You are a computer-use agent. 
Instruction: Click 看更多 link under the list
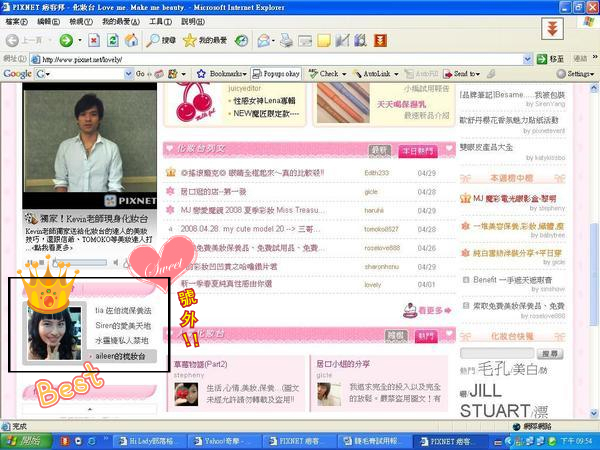[x=427, y=310]
